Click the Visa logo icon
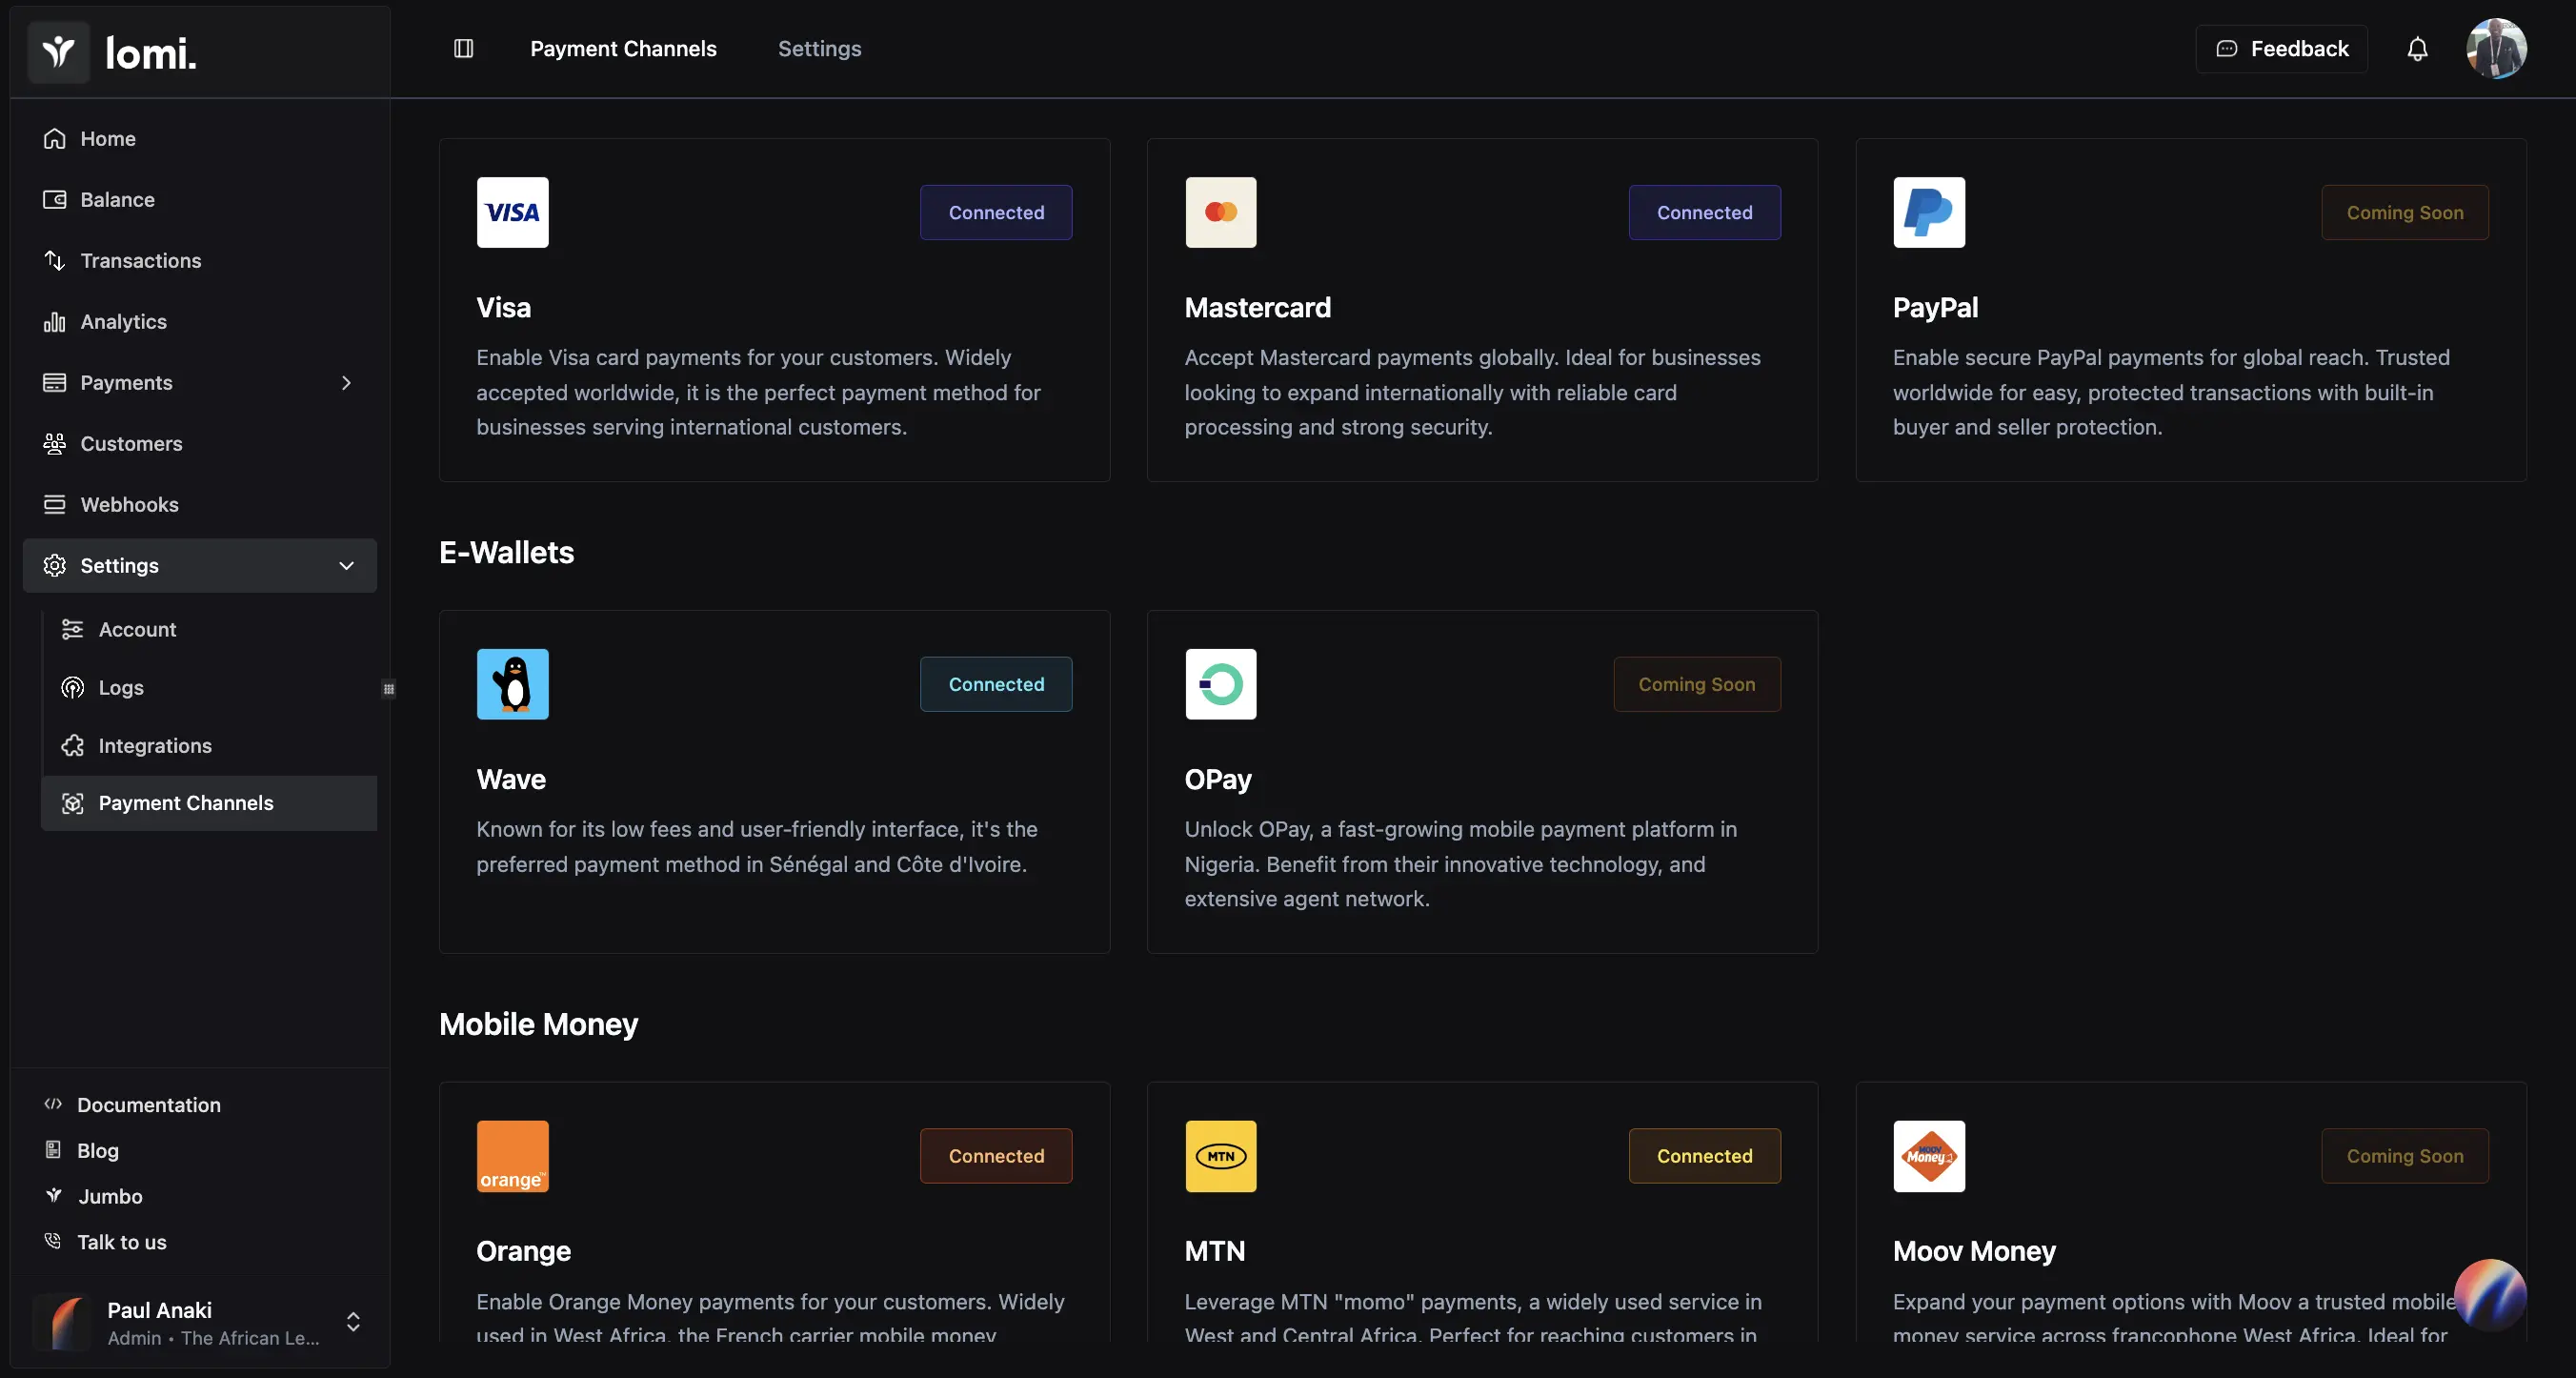This screenshot has height=1378, width=2576. pos(512,212)
